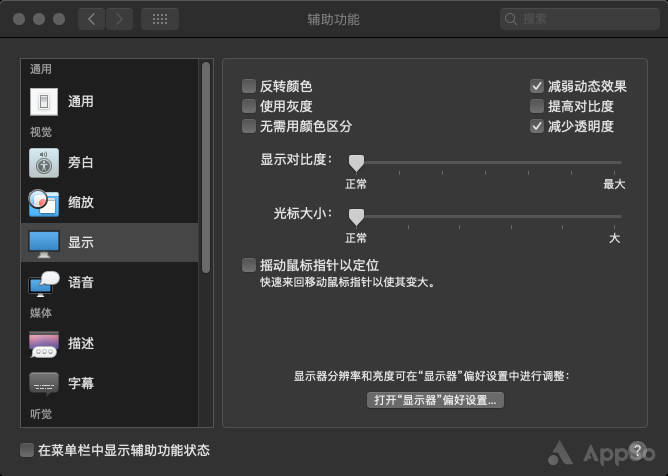Screen dimensions: 668x476
Task: Enable 无需用颜色区分 checkbox
Action: pos(249,126)
